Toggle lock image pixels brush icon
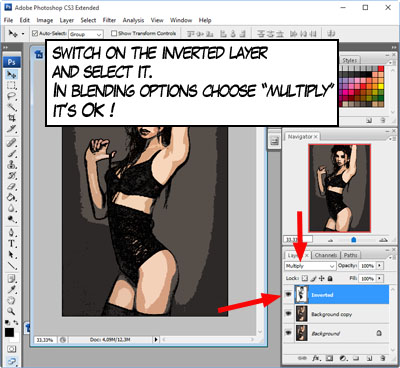Screen dimensions: 400x368 click(x=313, y=278)
